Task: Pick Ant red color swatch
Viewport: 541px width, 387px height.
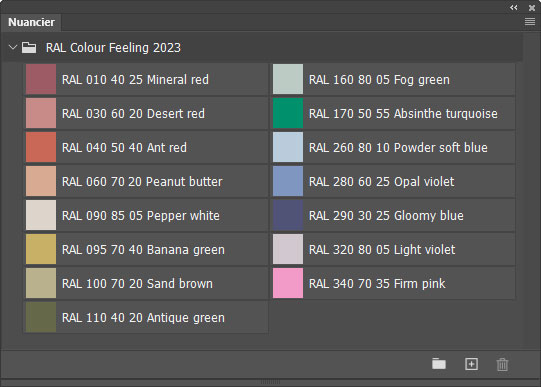Action: click(41, 147)
